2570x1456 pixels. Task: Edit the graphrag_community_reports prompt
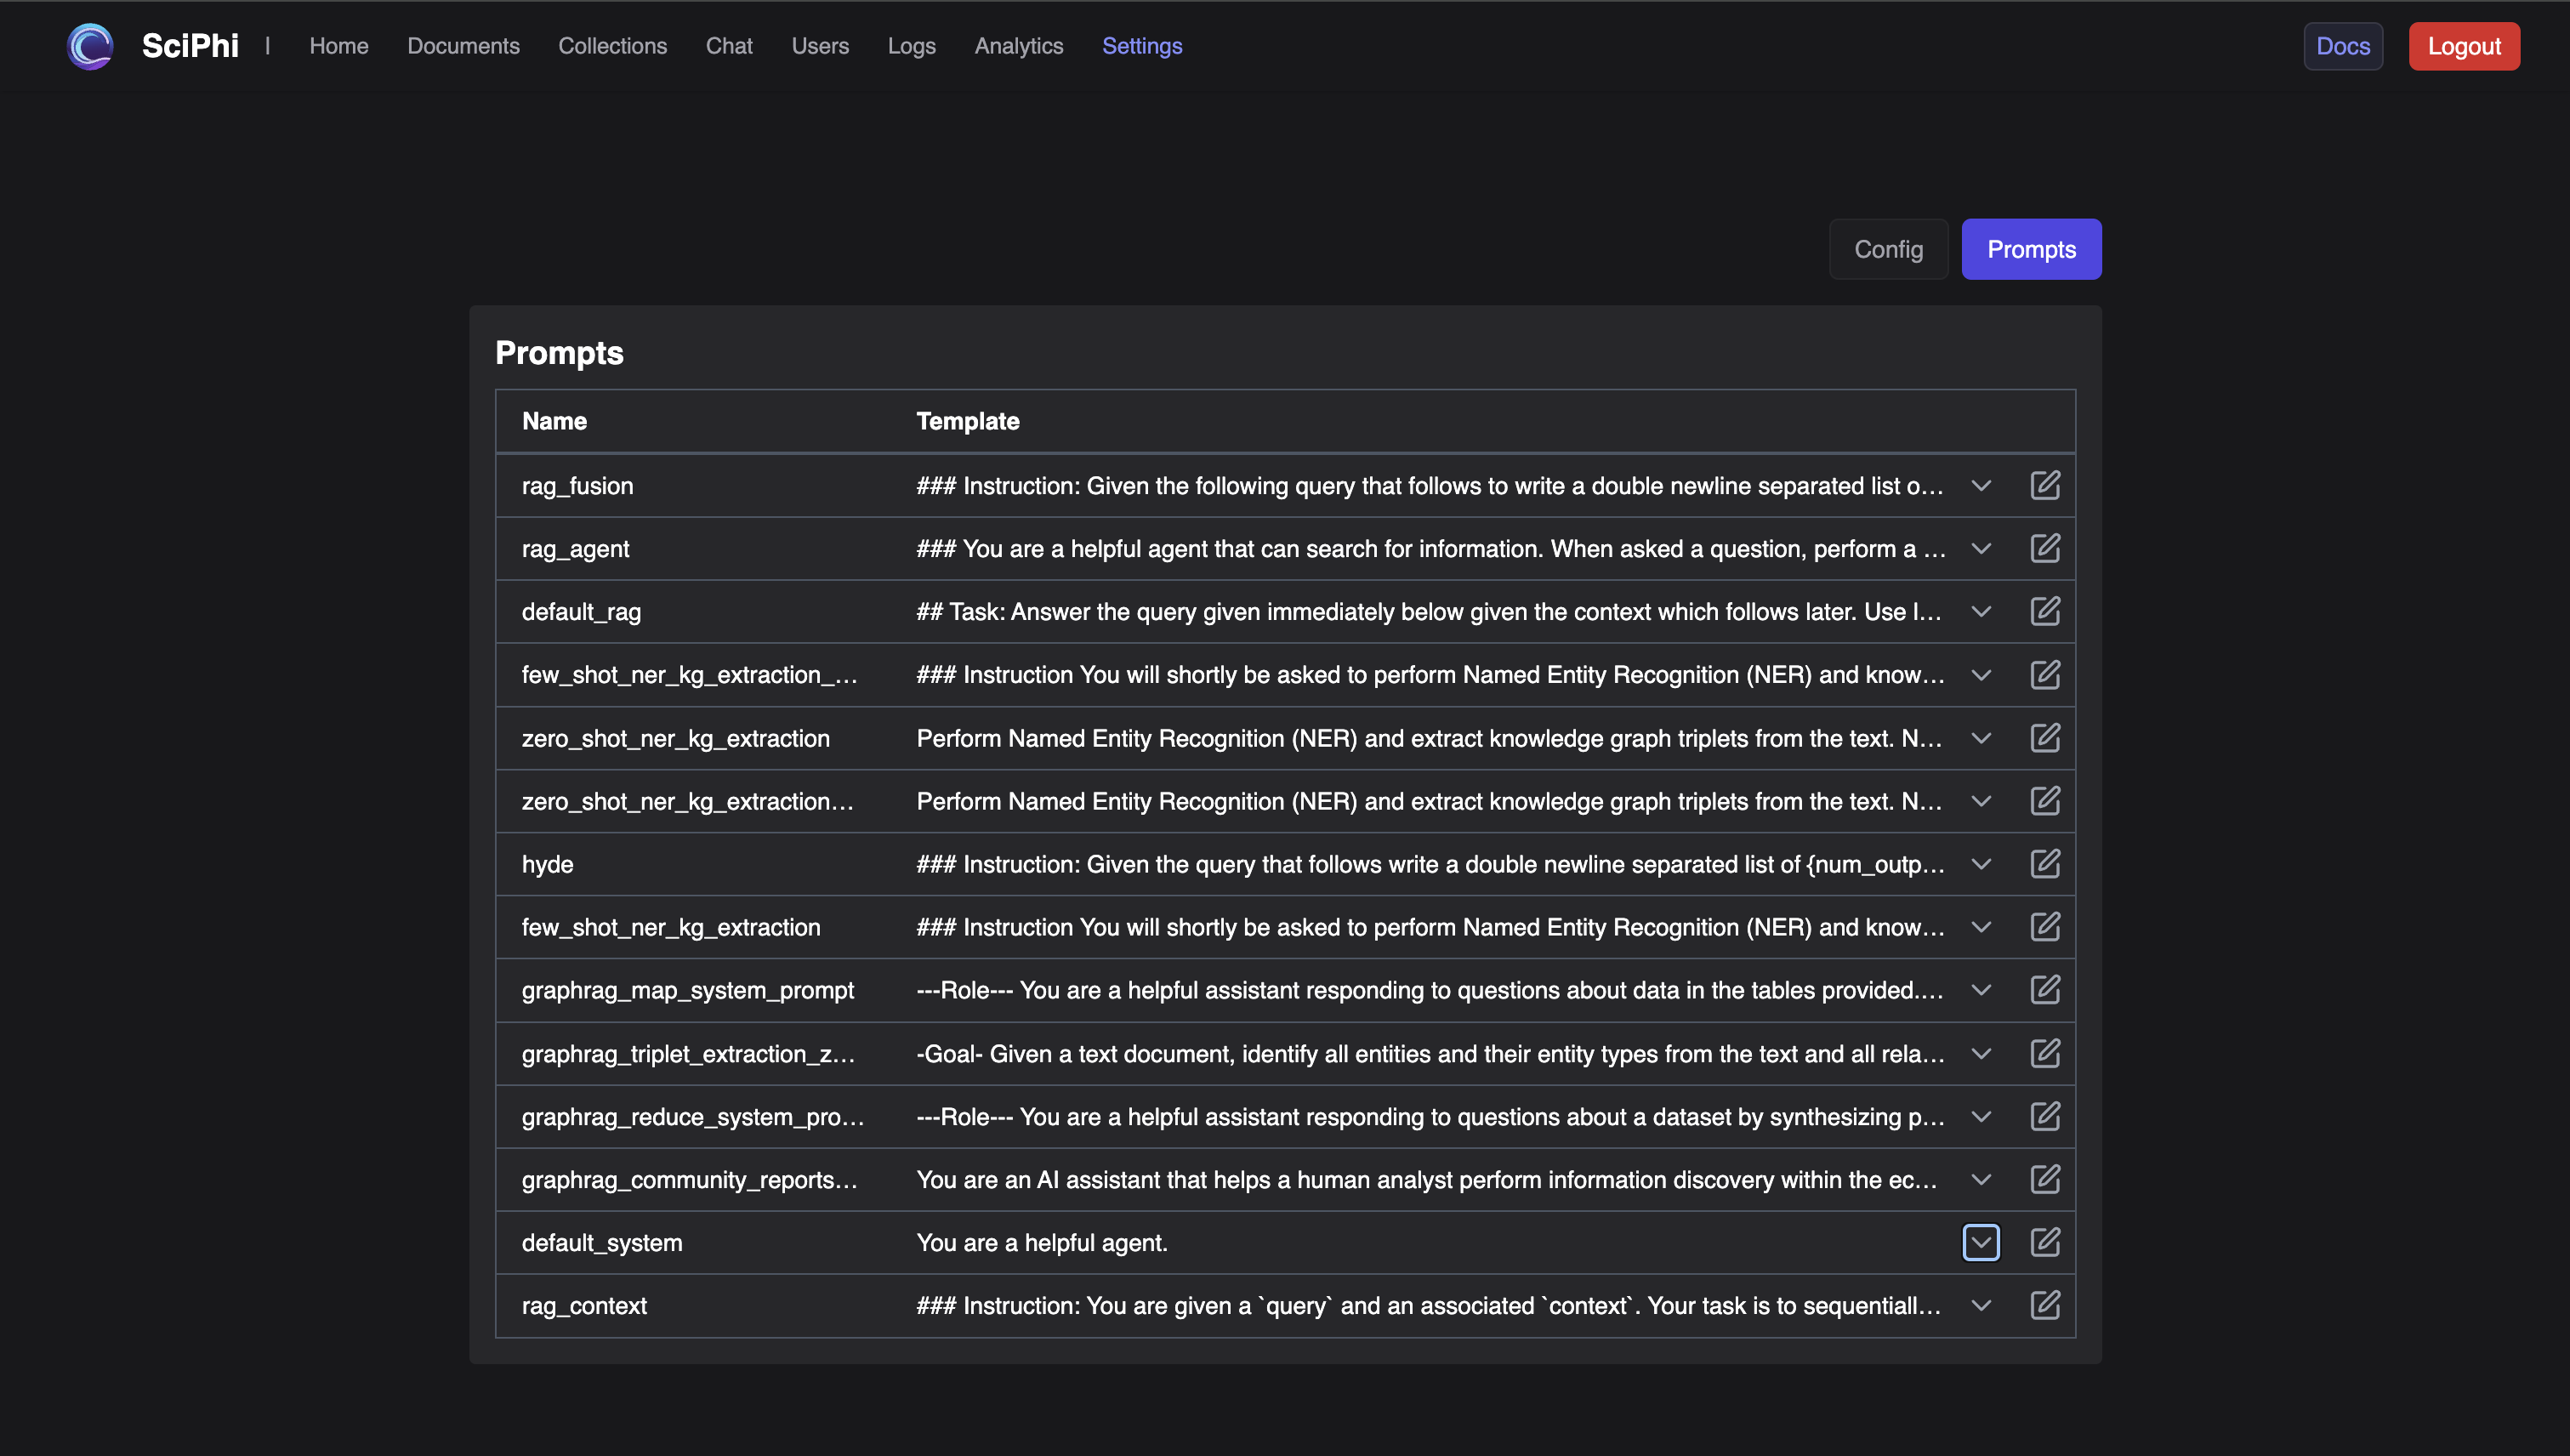coord(2045,1179)
